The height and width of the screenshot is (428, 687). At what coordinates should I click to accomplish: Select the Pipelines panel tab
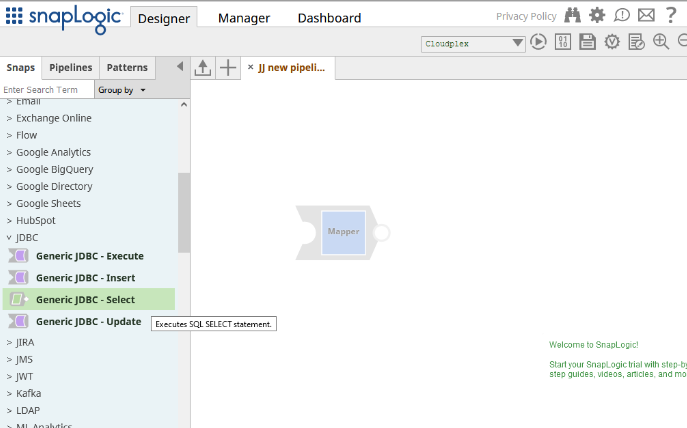point(71,67)
